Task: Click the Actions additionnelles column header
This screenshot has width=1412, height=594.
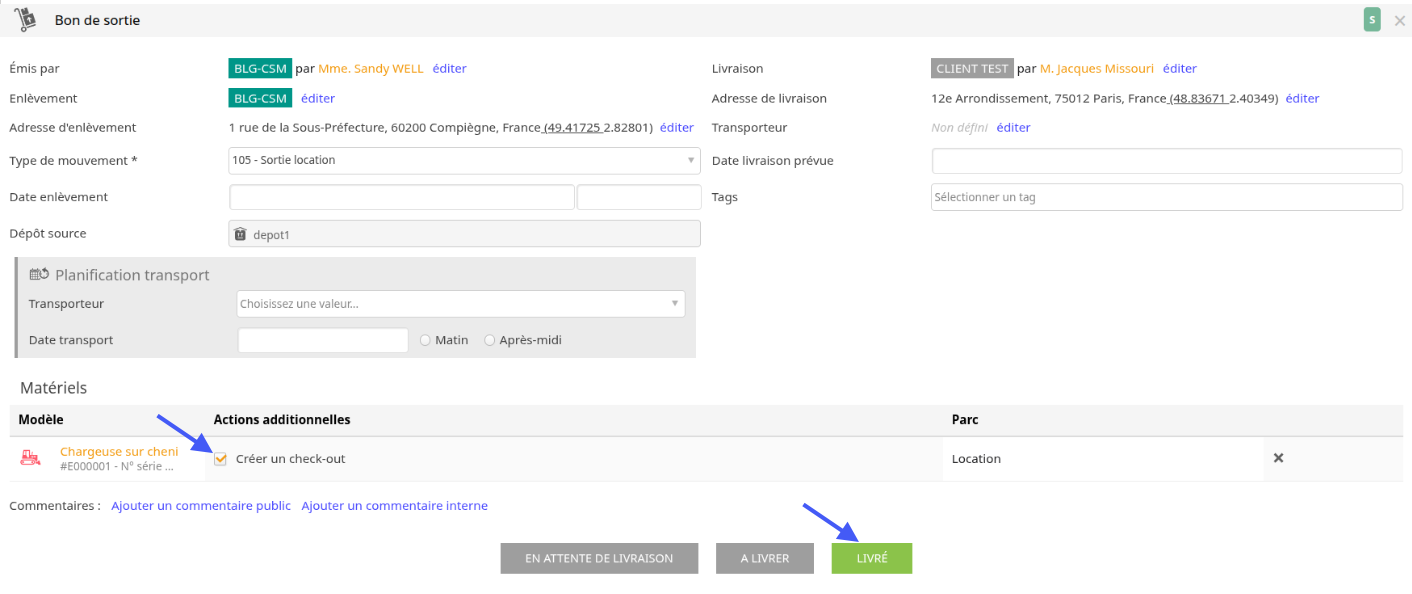Action: click(x=282, y=420)
